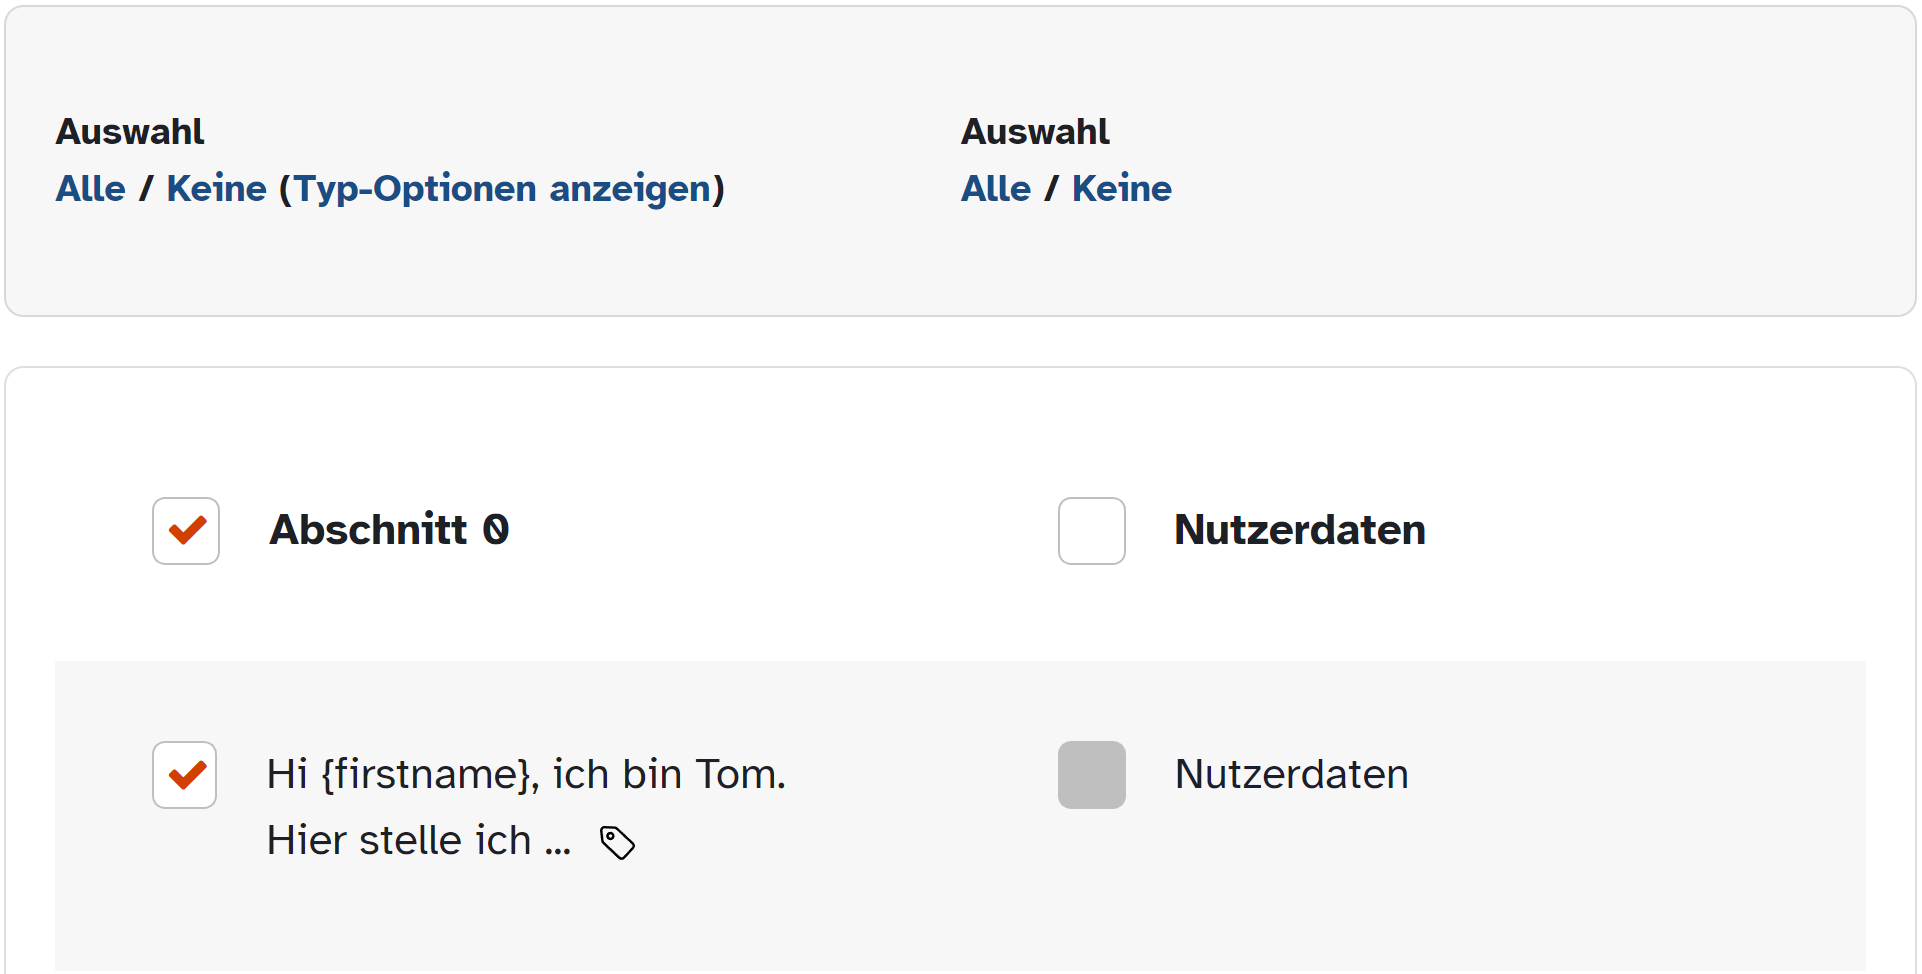Click the tag icon after 'Hier stelle ich'
The image size is (1922, 974).
(x=617, y=842)
